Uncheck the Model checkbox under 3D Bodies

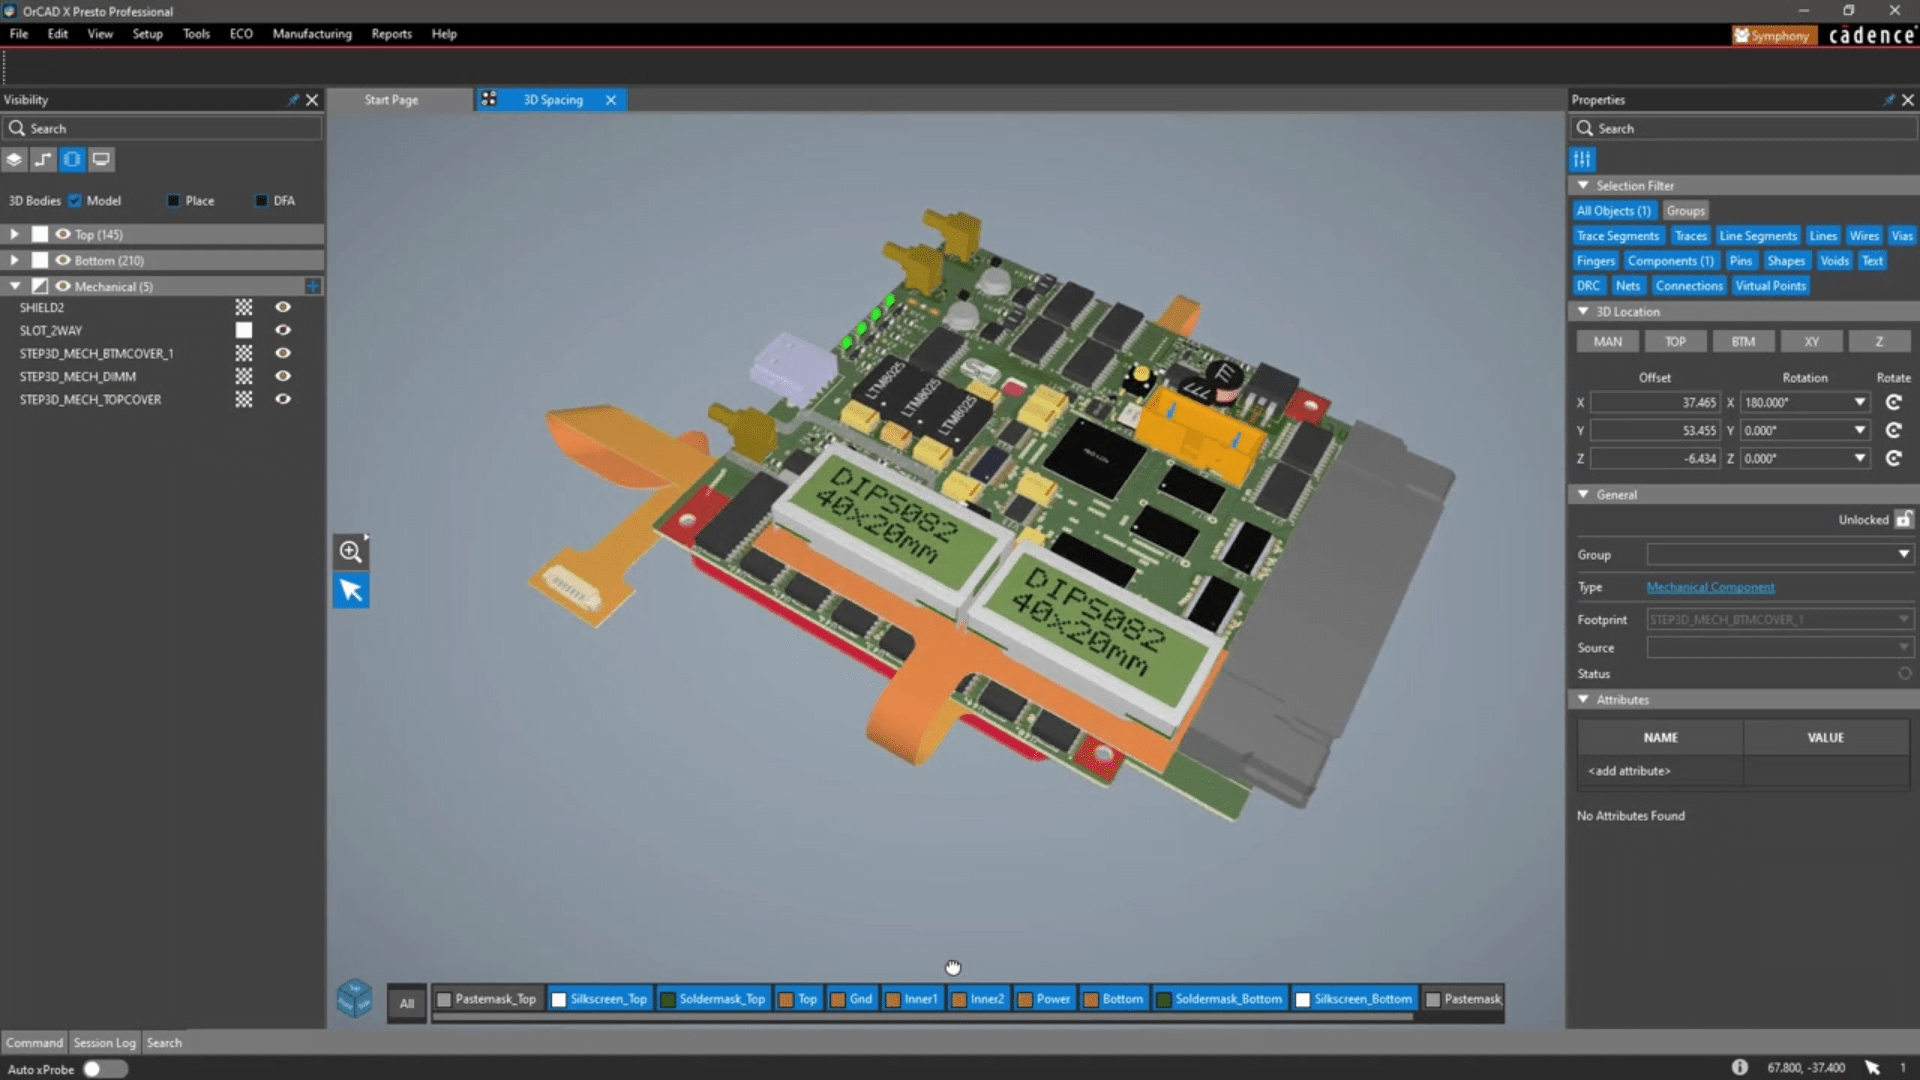click(x=75, y=200)
